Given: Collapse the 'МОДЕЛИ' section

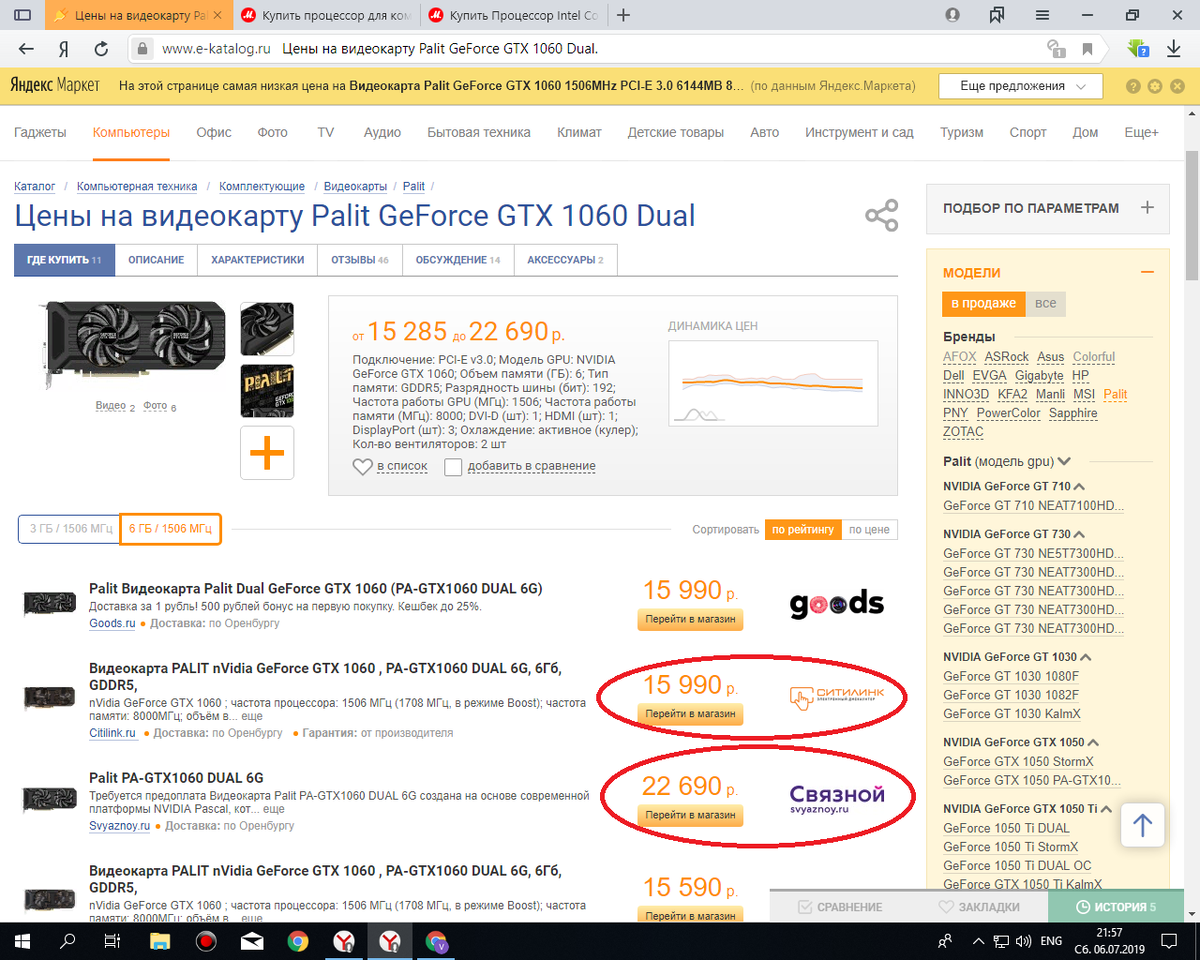Looking at the screenshot, I should pyautogui.click(x=1147, y=272).
